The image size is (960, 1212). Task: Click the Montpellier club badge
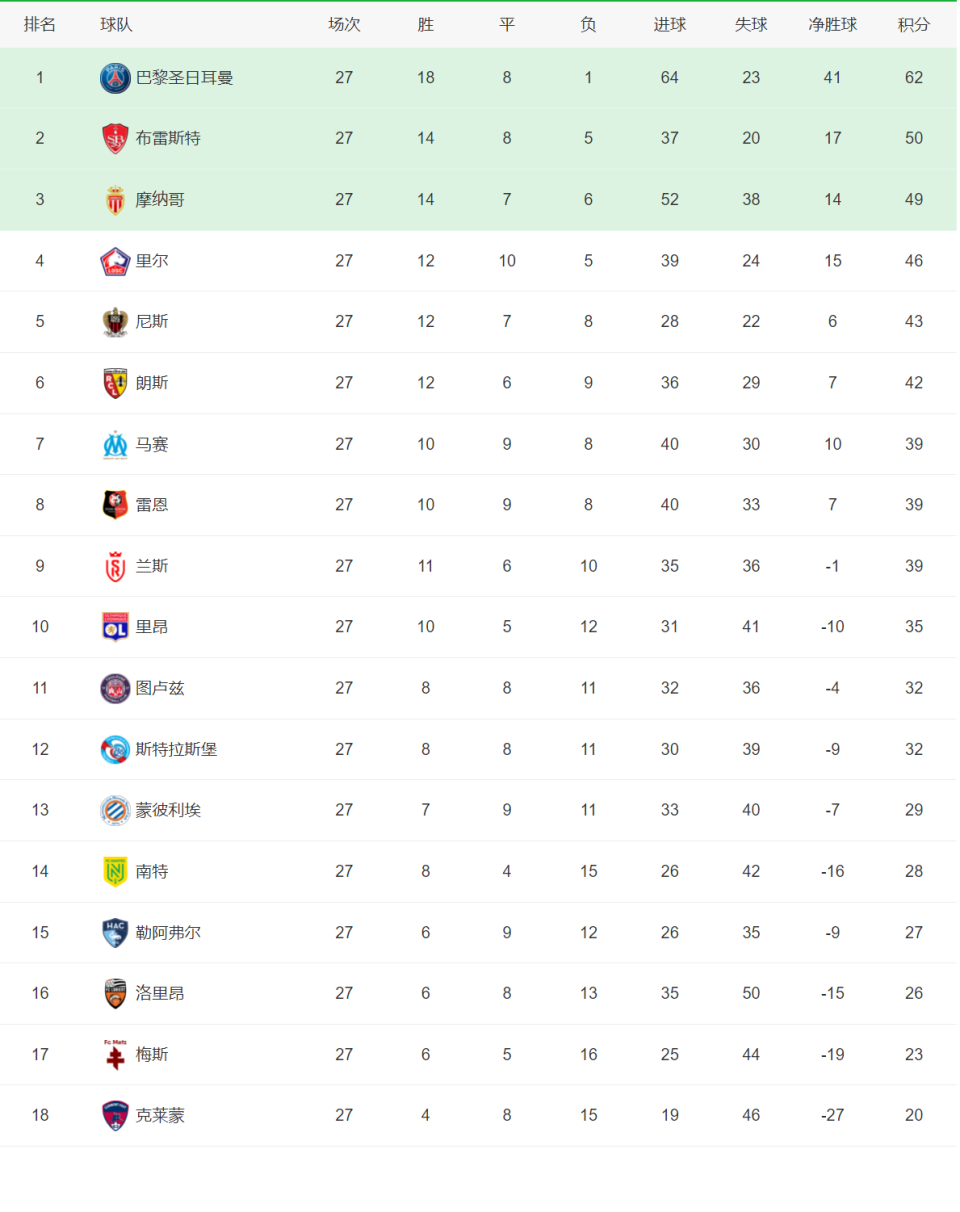tap(115, 810)
